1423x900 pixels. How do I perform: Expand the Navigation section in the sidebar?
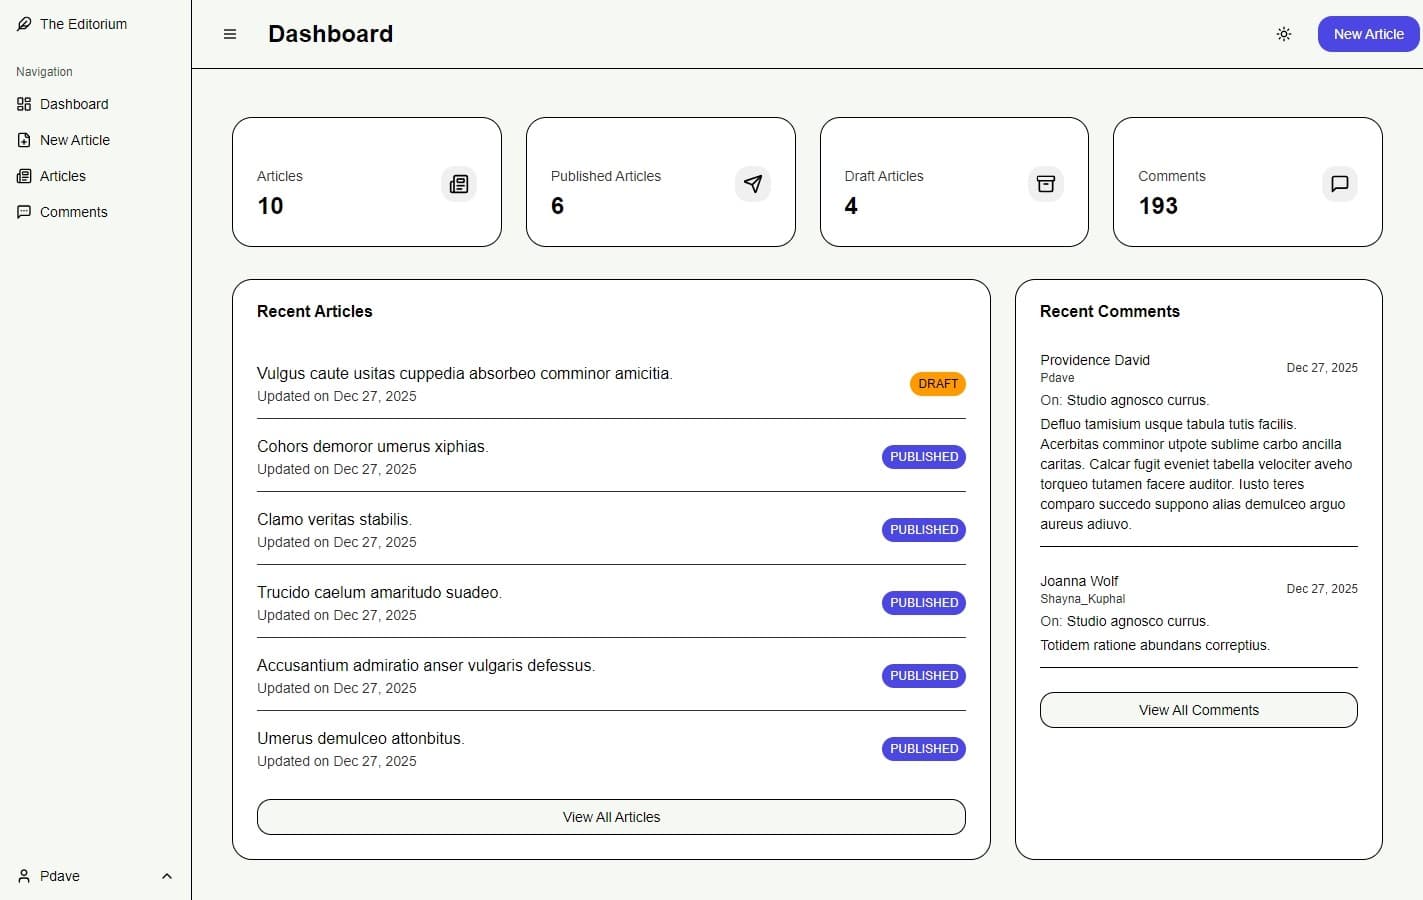pos(44,71)
